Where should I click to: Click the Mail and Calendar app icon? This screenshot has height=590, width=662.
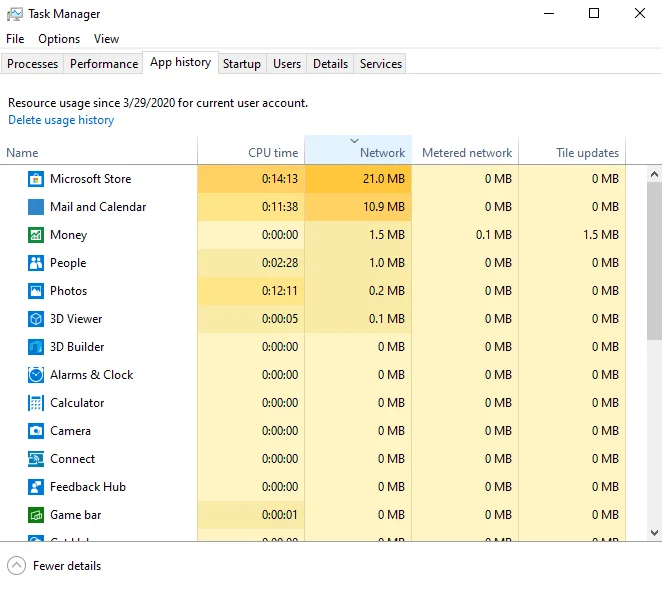point(36,207)
